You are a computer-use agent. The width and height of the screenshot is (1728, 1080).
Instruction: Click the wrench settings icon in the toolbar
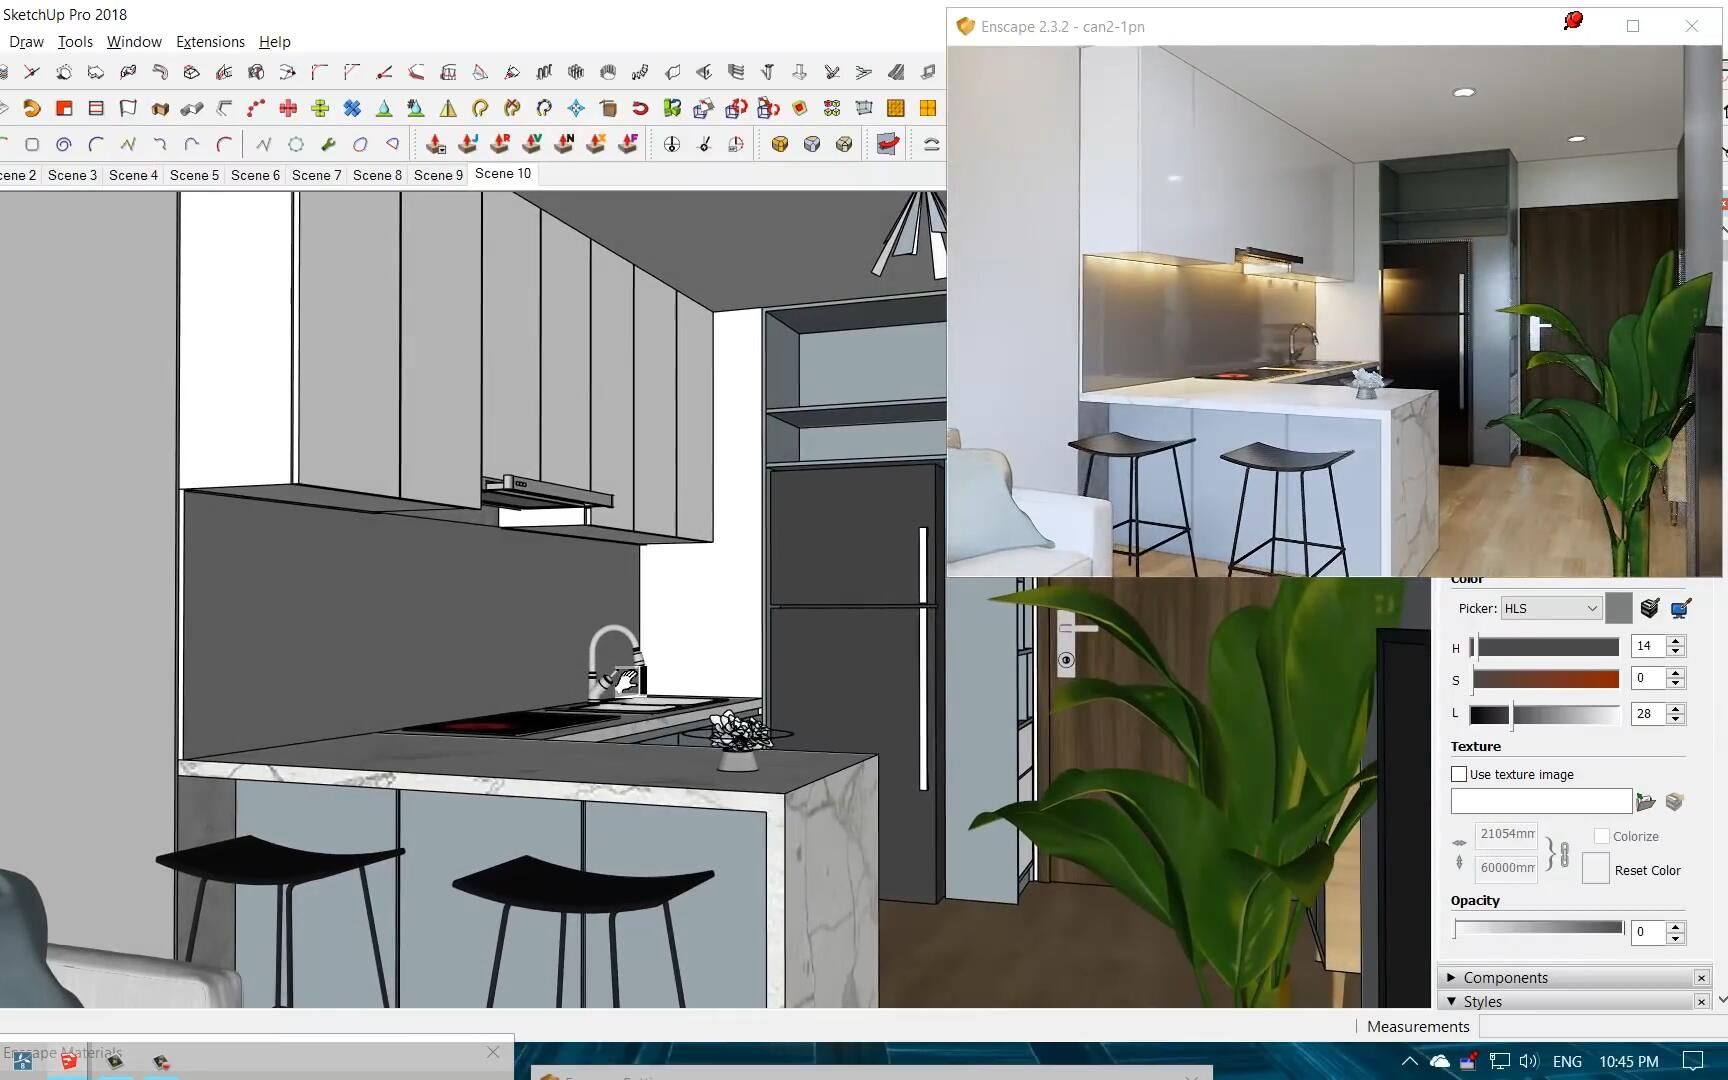(326, 144)
